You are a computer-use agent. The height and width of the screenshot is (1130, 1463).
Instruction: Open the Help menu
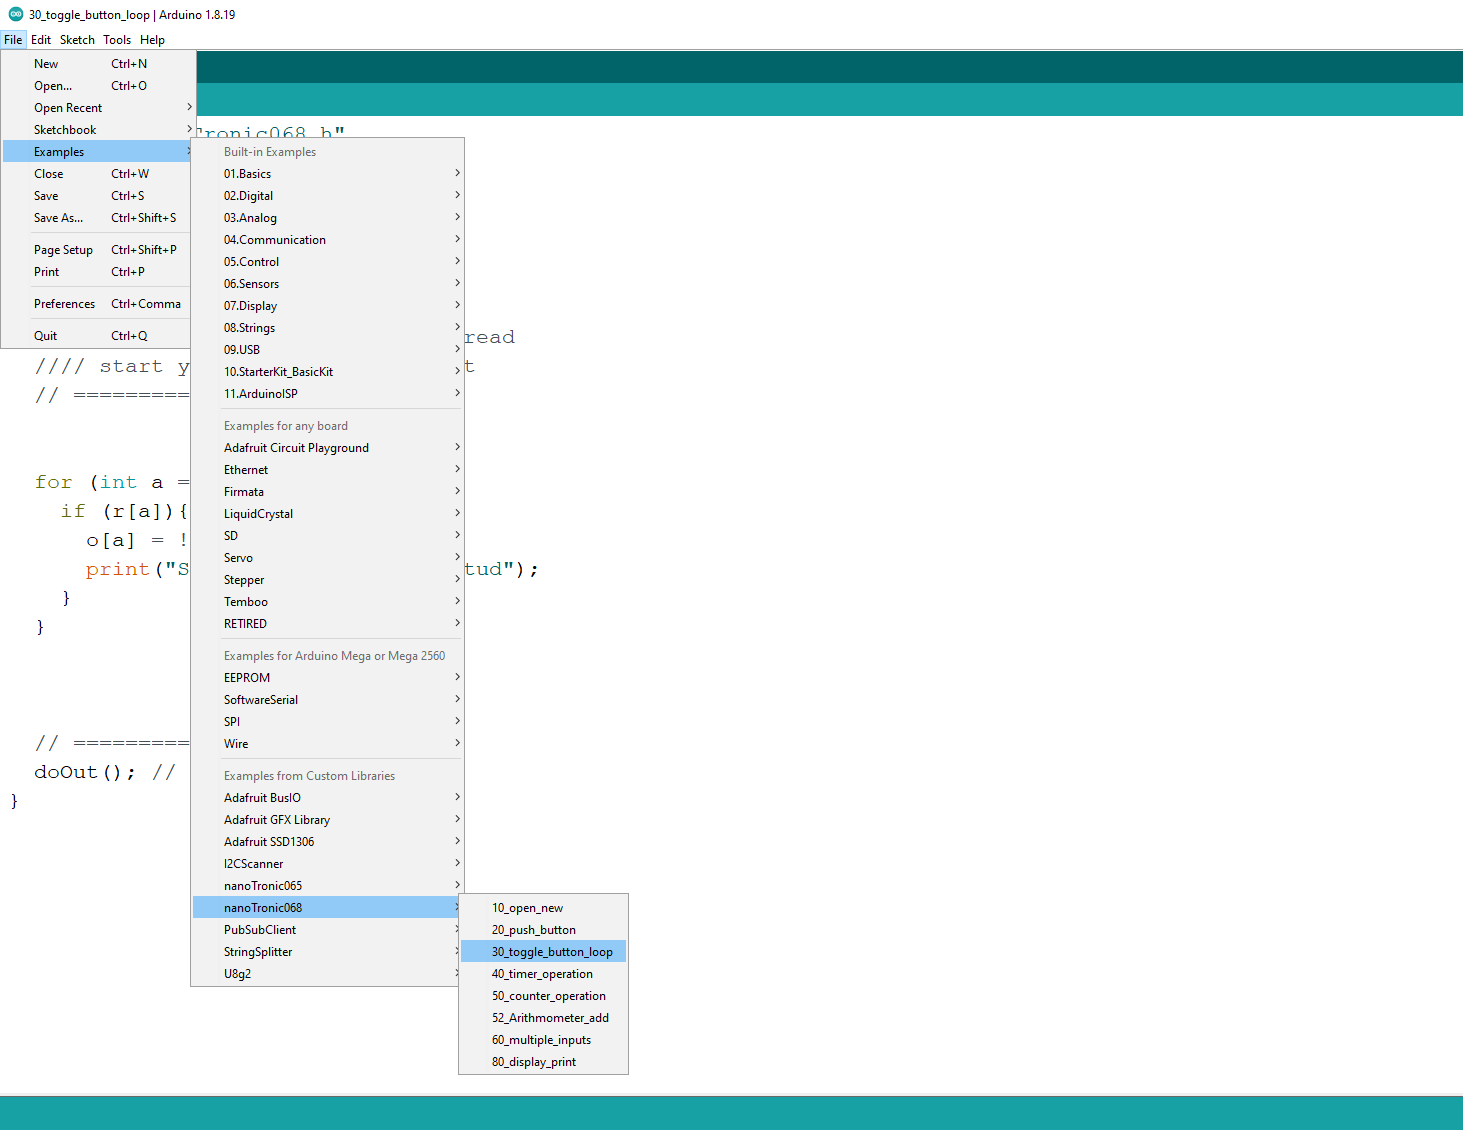click(x=152, y=40)
